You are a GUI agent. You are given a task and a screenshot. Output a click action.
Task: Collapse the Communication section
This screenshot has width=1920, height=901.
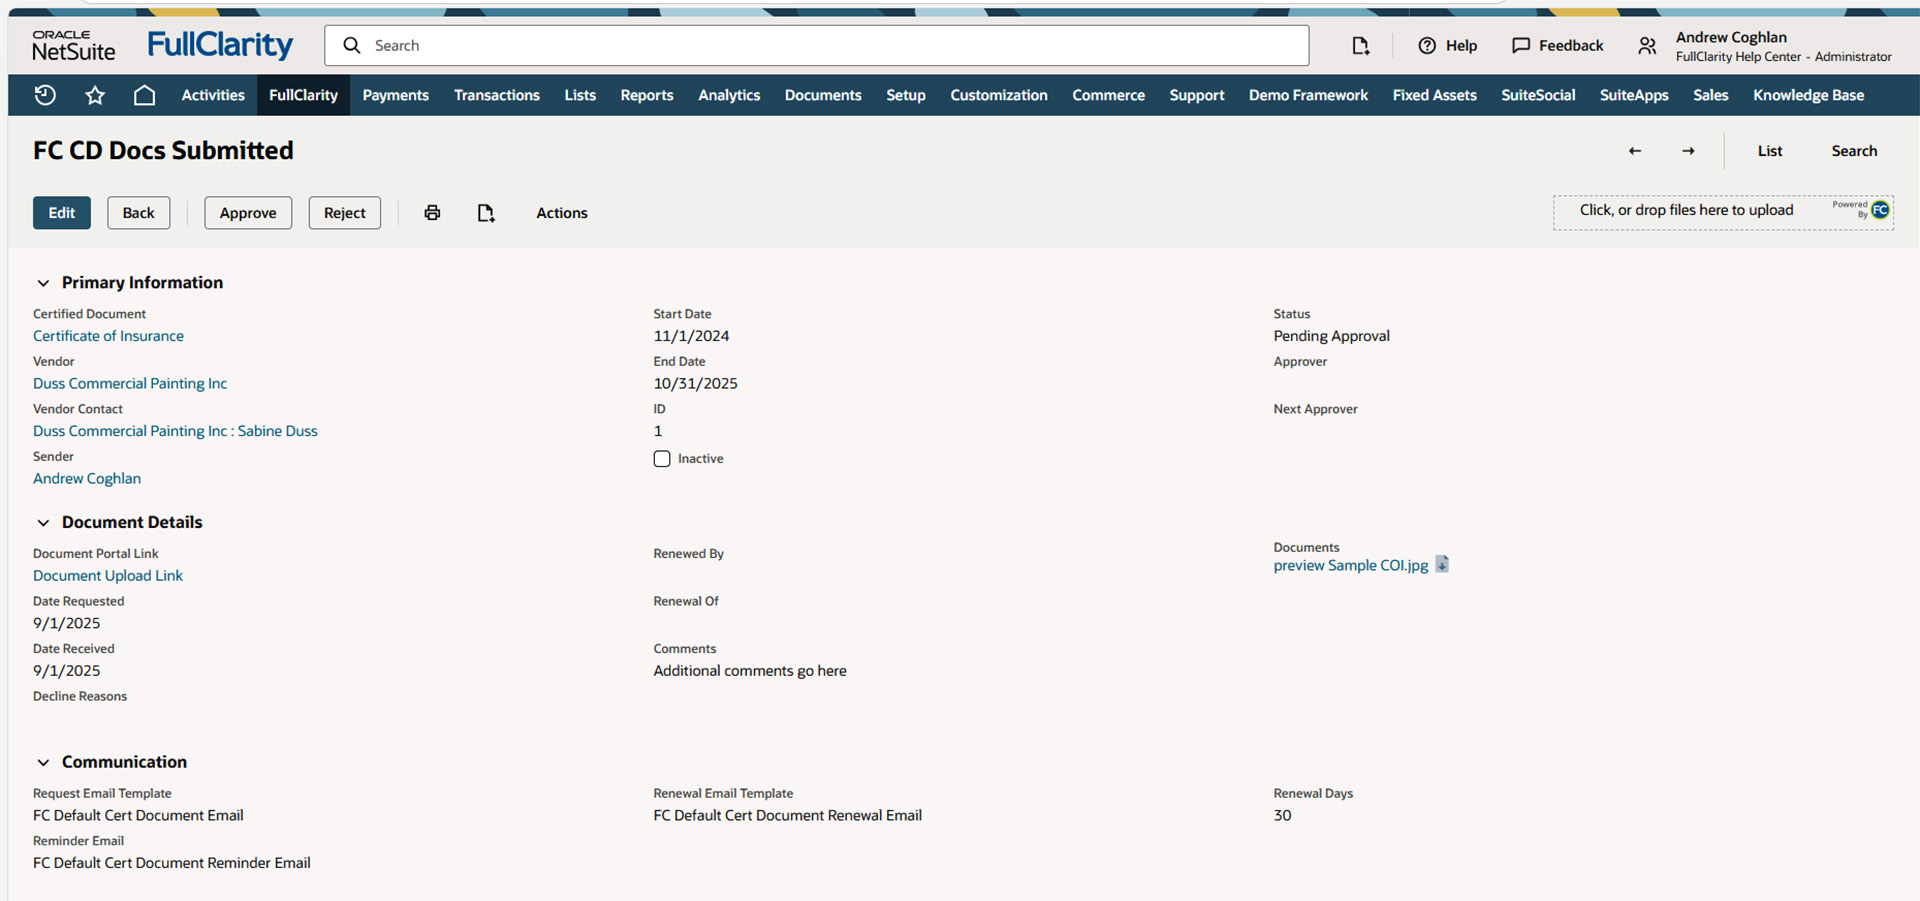(x=43, y=763)
